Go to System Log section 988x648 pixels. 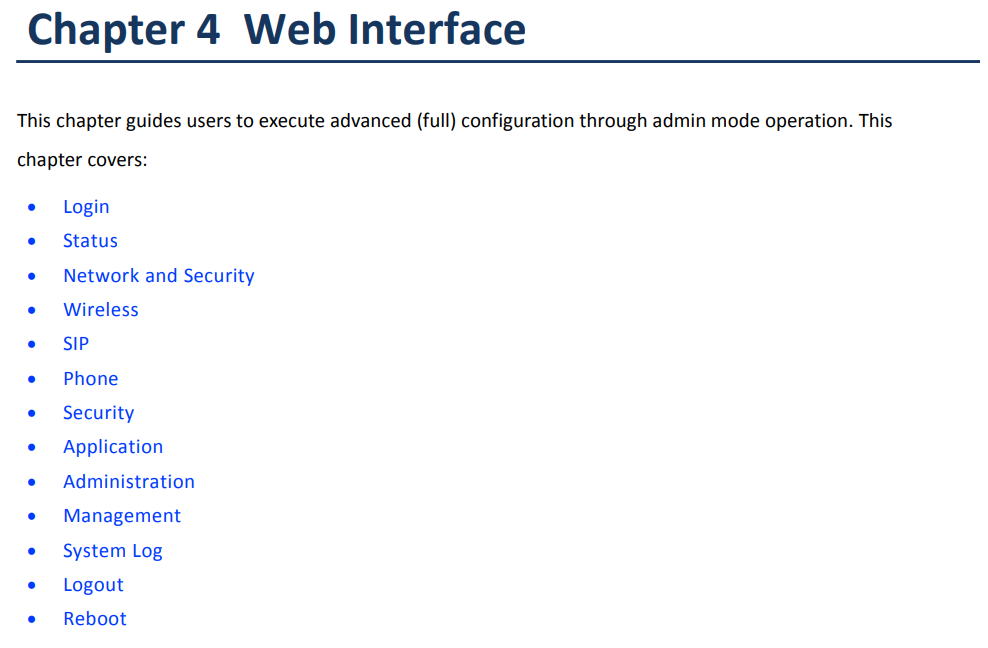(x=113, y=550)
